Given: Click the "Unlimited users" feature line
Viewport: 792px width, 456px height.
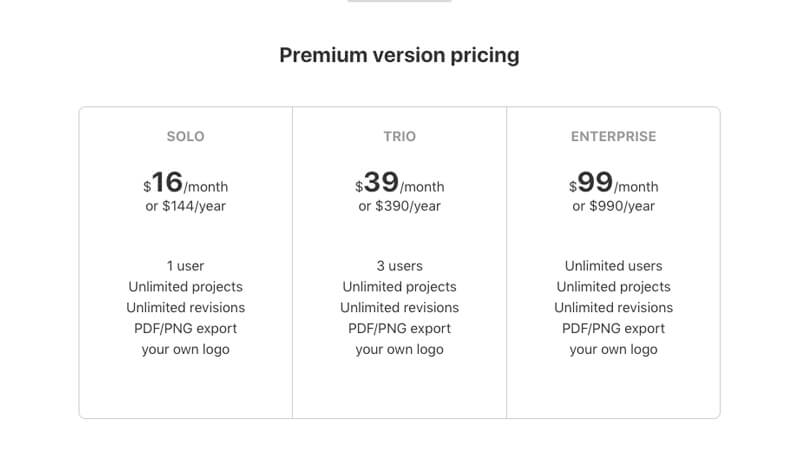Looking at the screenshot, I should point(613,266).
